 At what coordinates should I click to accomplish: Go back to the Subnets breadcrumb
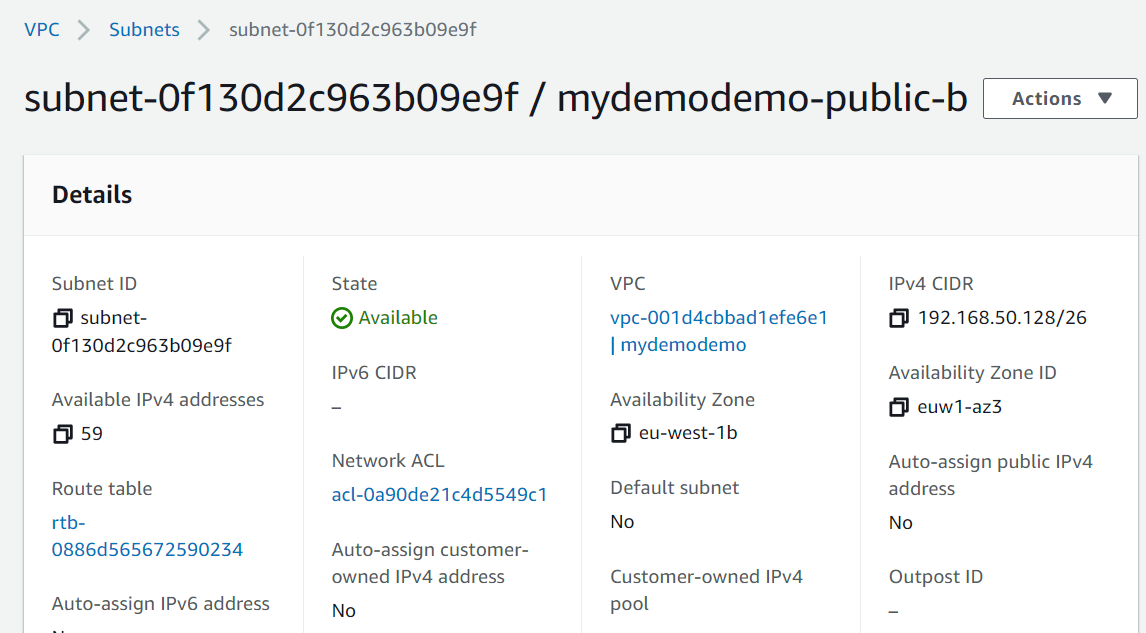(x=144, y=30)
